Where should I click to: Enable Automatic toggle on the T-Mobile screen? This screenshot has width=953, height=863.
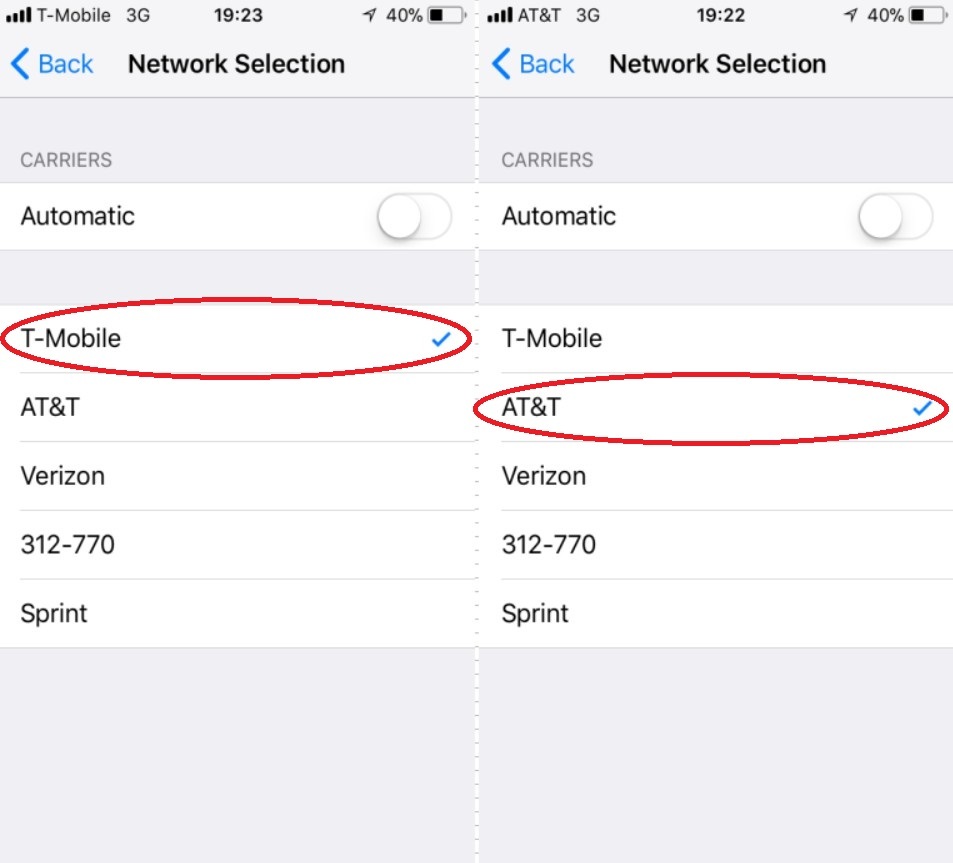415,217
